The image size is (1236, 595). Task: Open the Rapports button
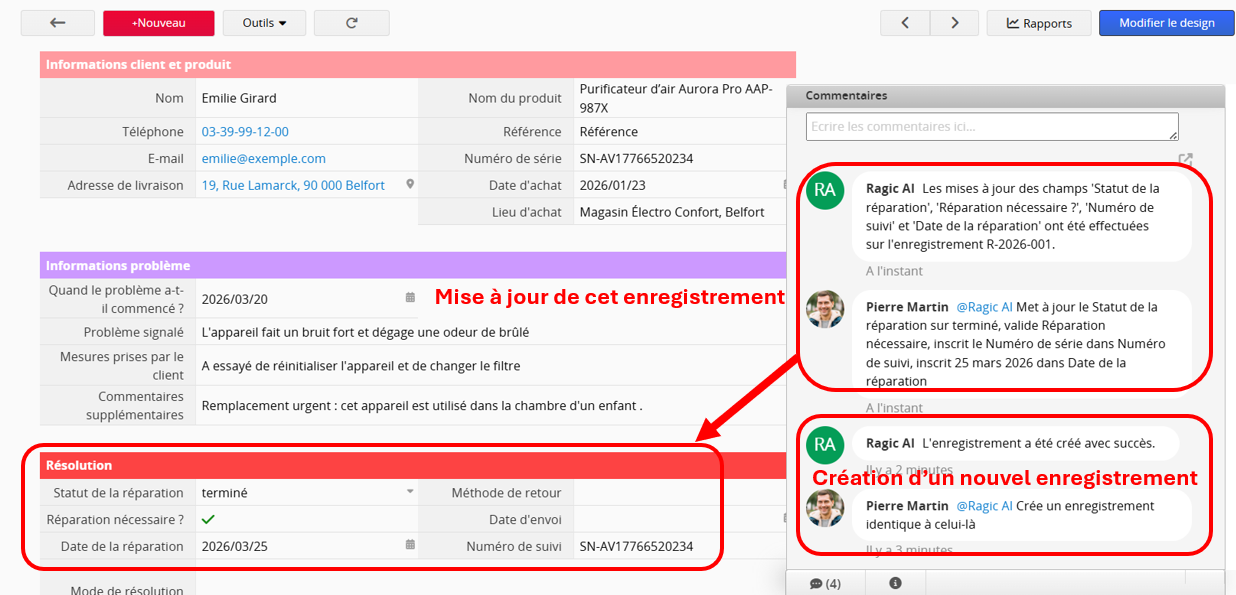coord(1038,23)
